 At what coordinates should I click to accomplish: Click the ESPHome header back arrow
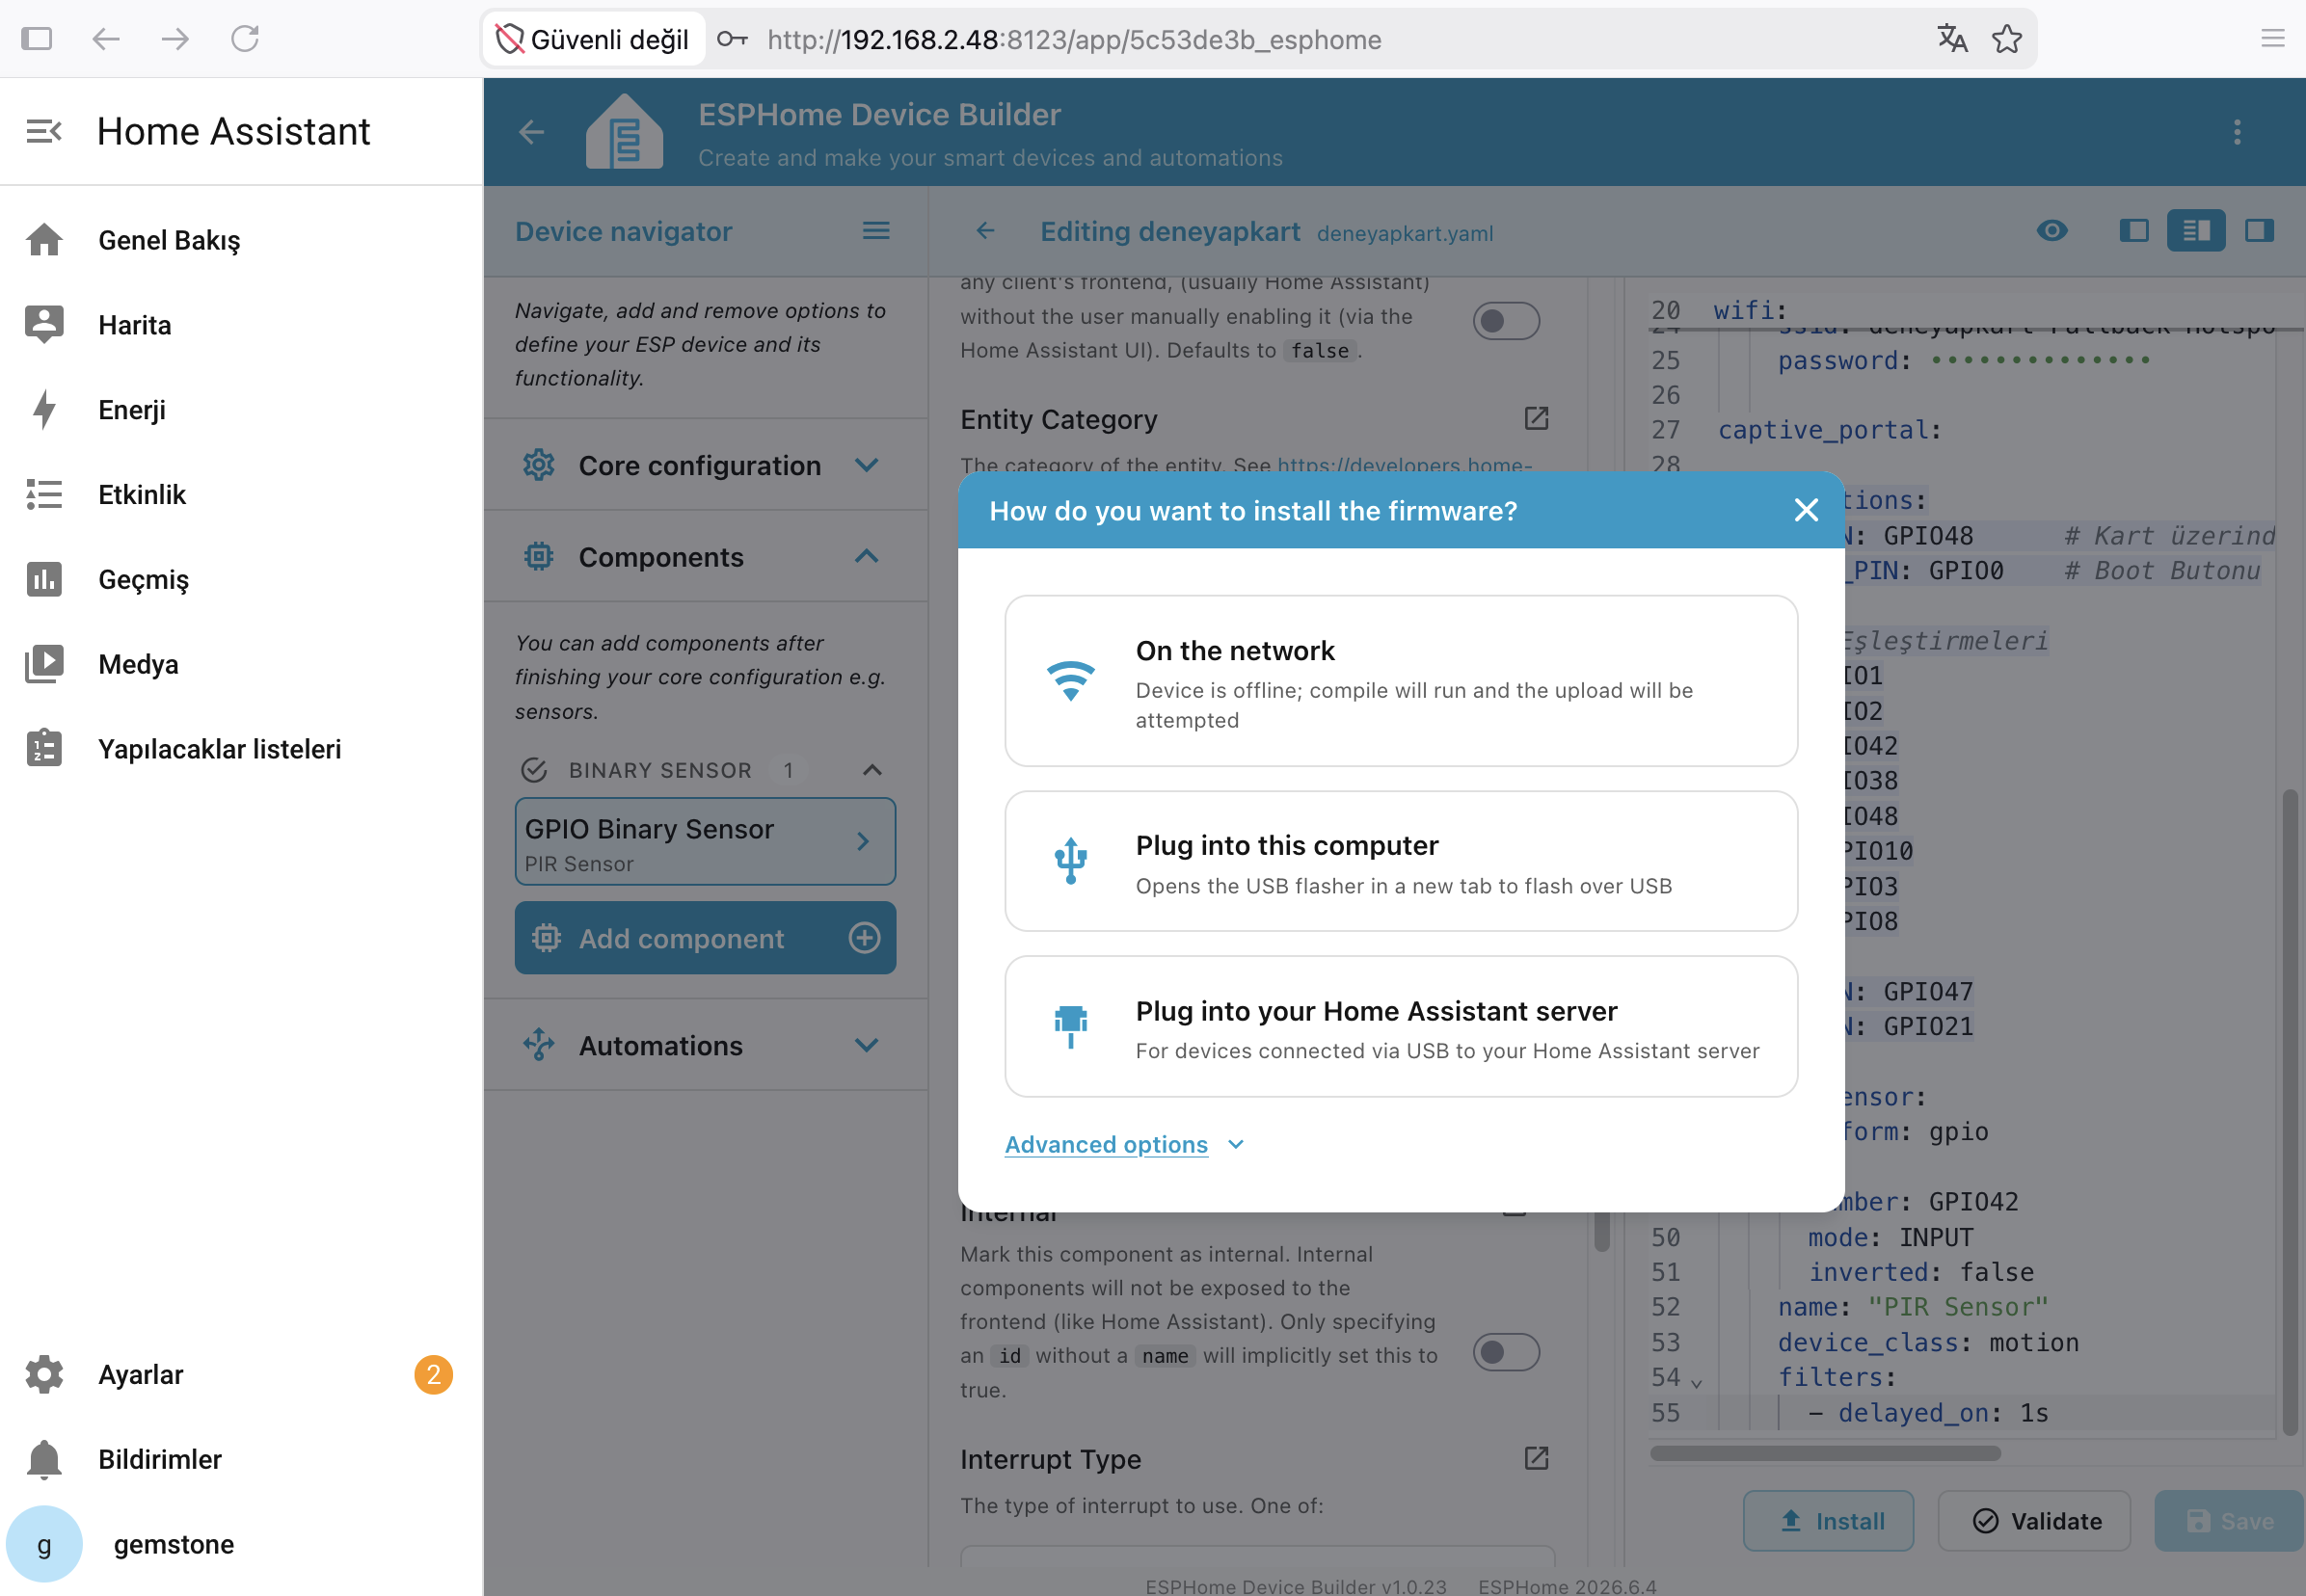532,132
